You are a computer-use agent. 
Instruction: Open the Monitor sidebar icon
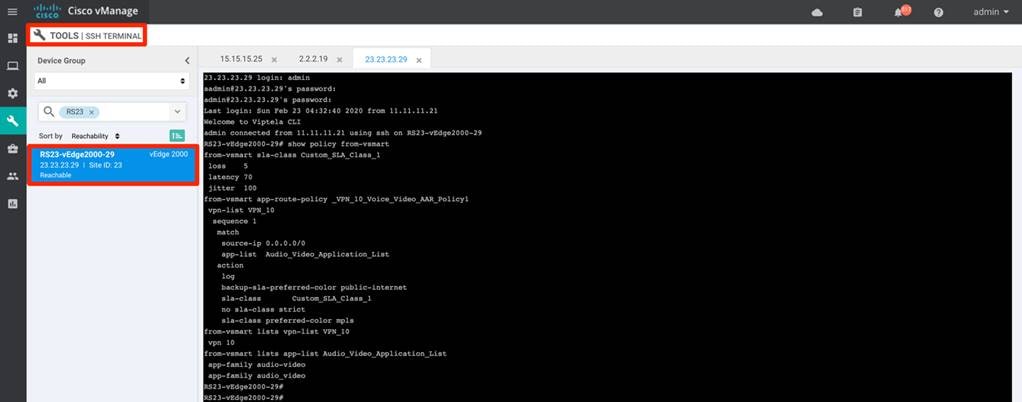tap(12, 66)
